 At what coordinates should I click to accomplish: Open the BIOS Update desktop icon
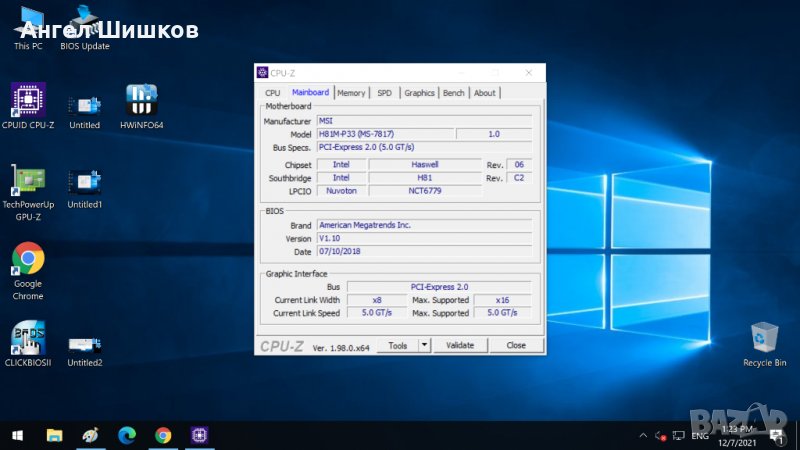click(x=85, y=22)
